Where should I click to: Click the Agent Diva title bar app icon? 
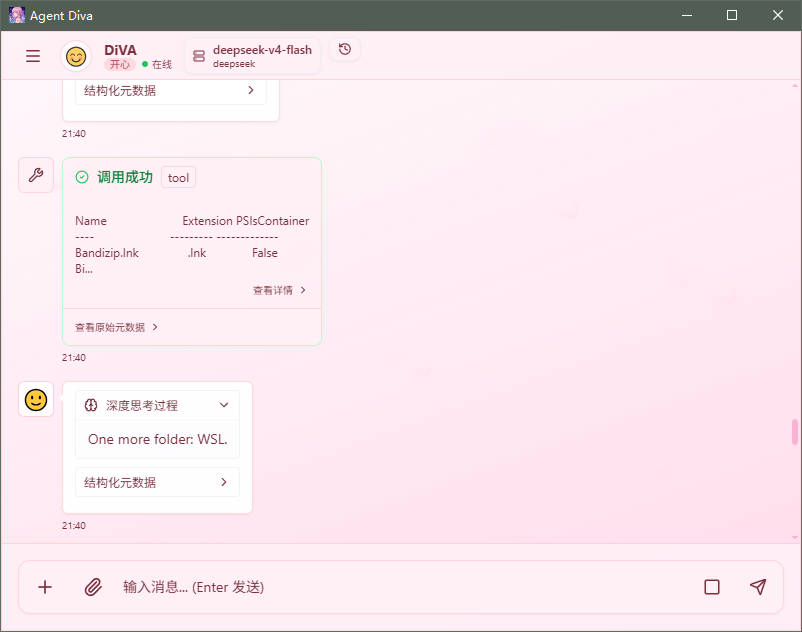click(17, 15)
